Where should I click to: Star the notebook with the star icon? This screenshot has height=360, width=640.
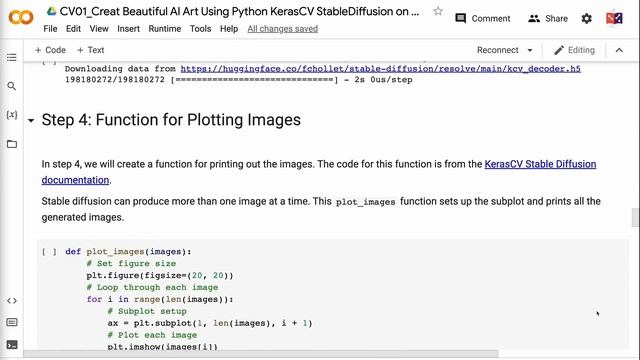(438, 11)
